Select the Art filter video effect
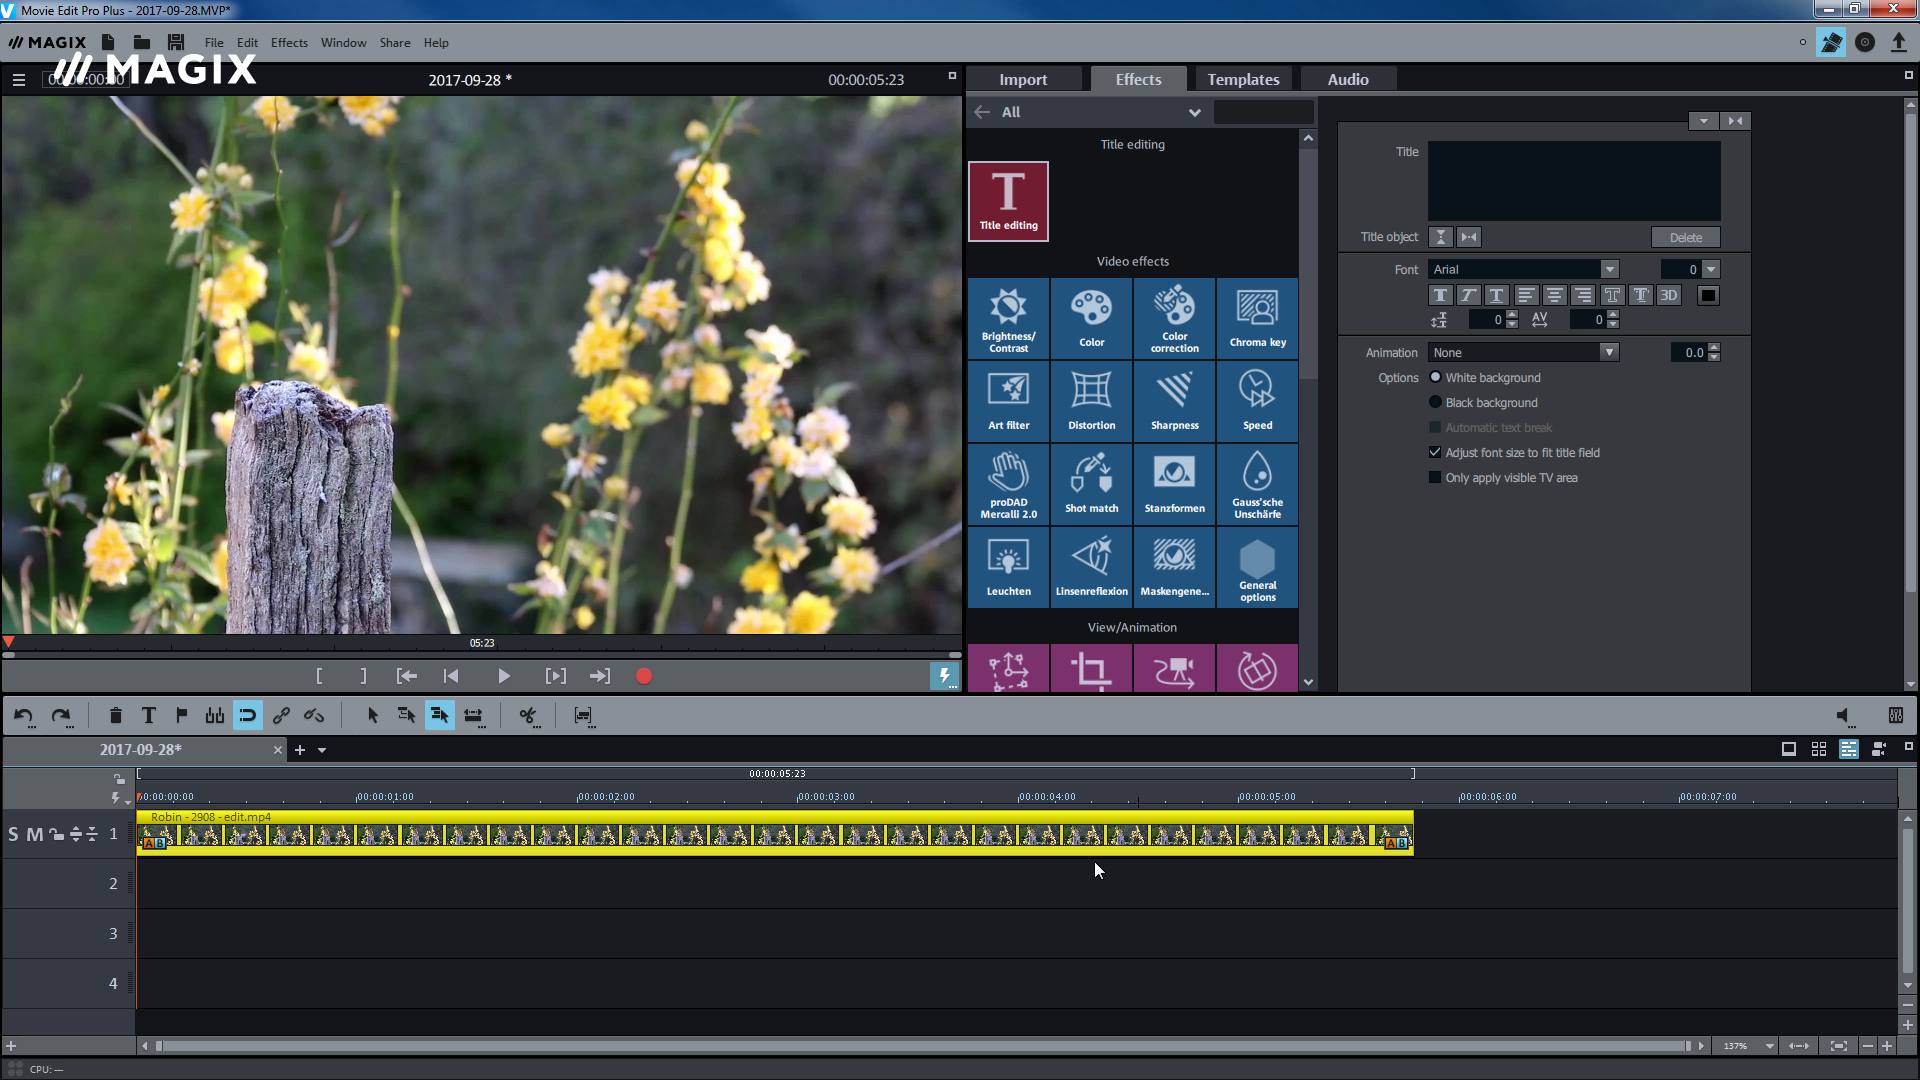This screenshot has height=1080, width=1920. tap(1009, 398)
